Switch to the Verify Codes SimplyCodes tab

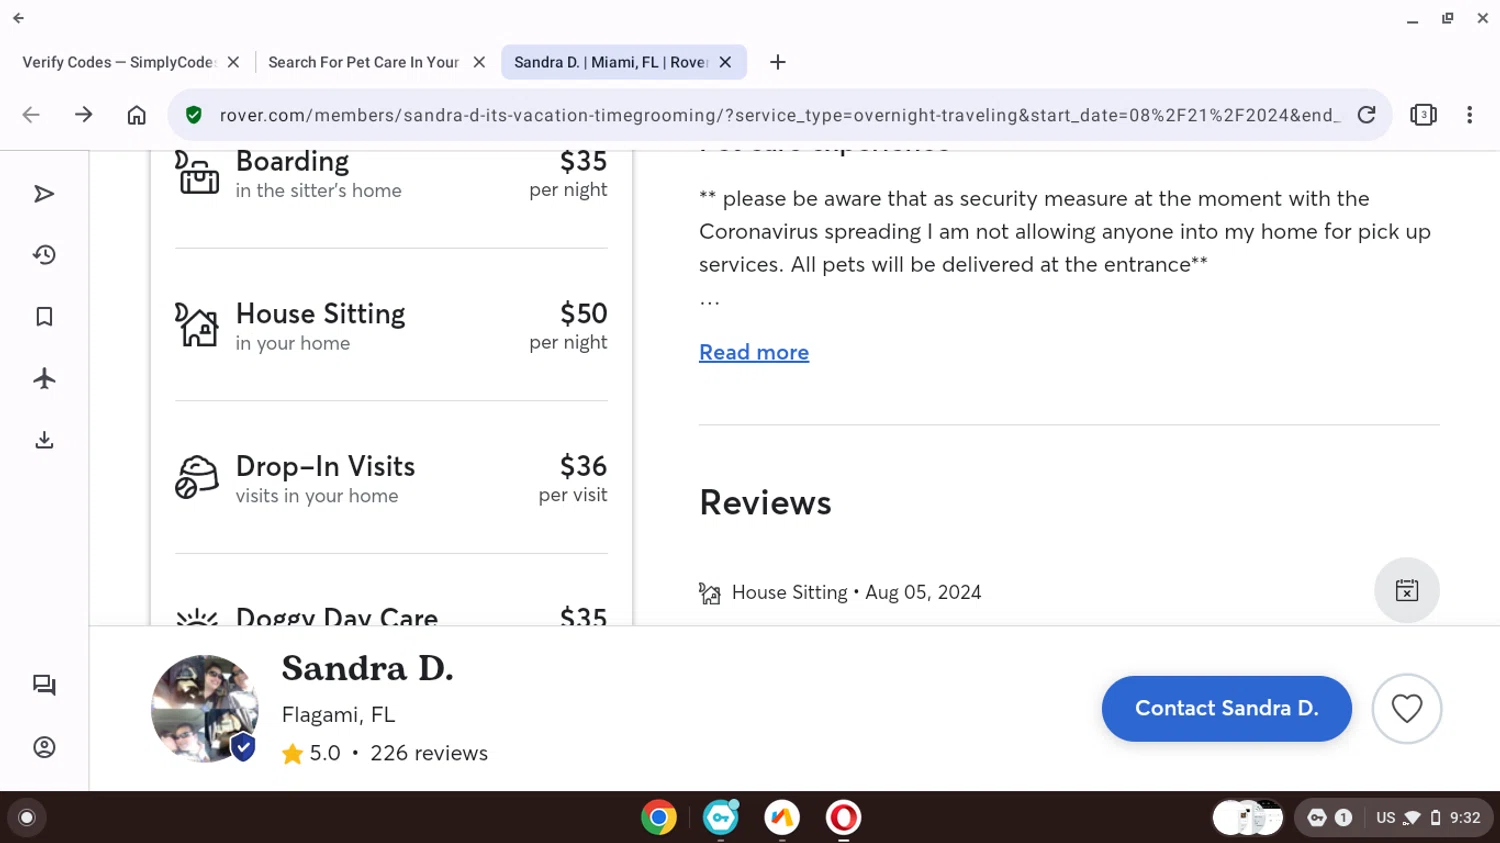118,62
